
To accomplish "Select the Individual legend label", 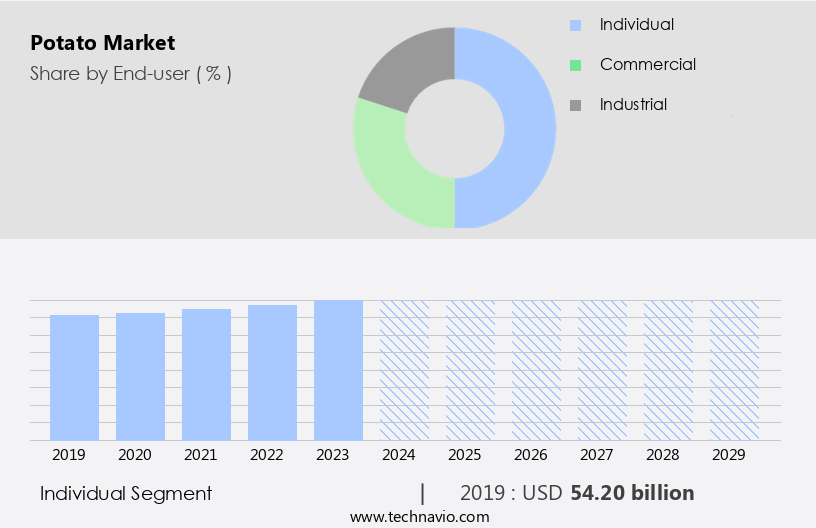I will (x=636, y=25).
